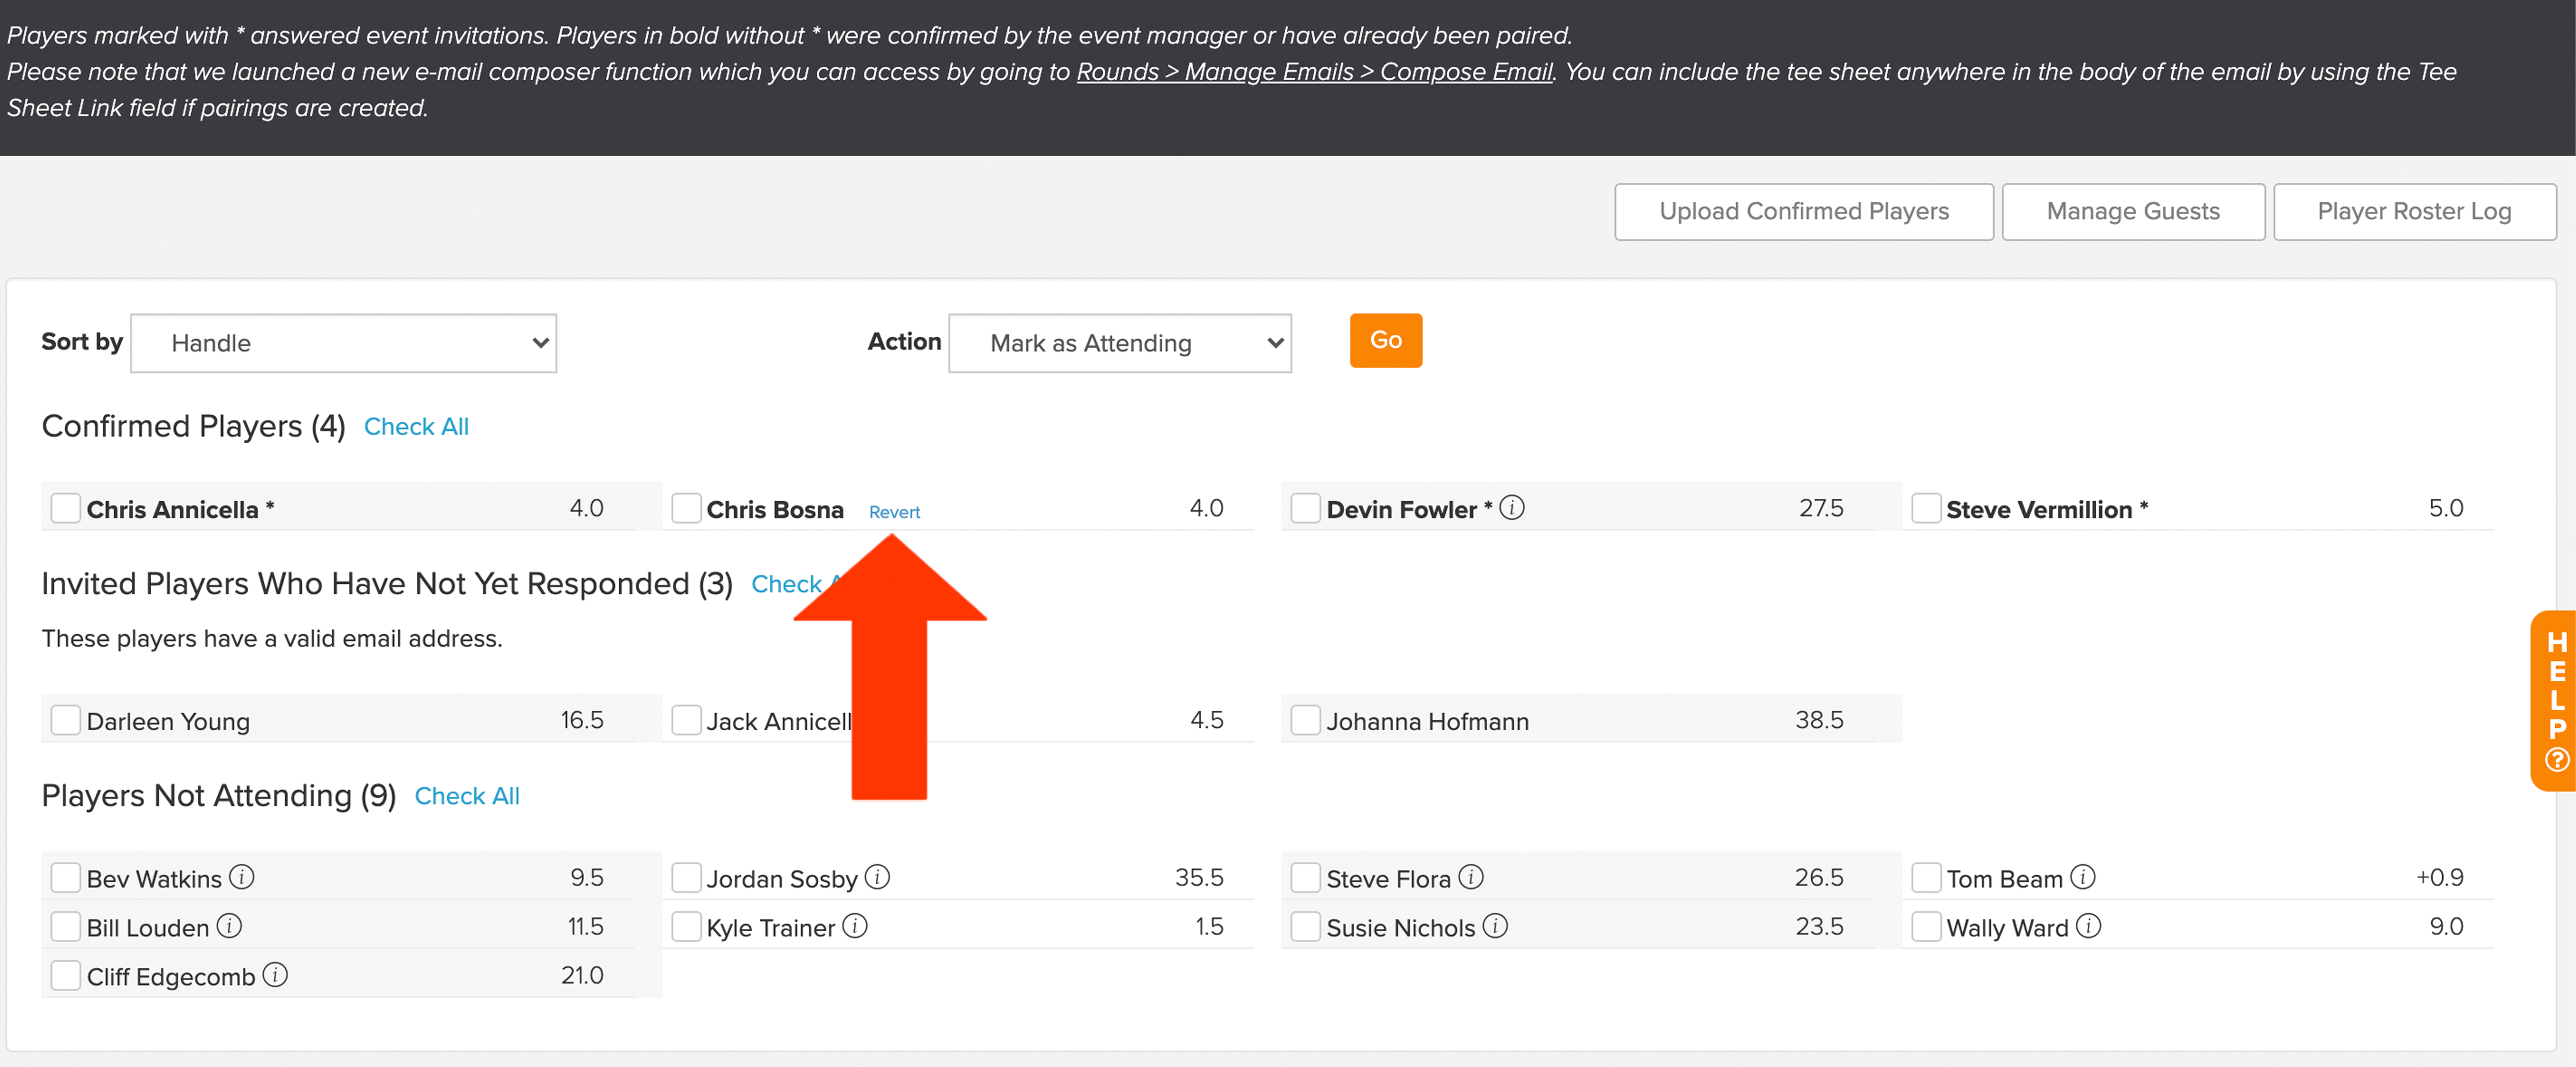This screenshot has height=1067, width=2576.
Task: Tick the Steve Flora checkbox
Action: [1306, 878]
